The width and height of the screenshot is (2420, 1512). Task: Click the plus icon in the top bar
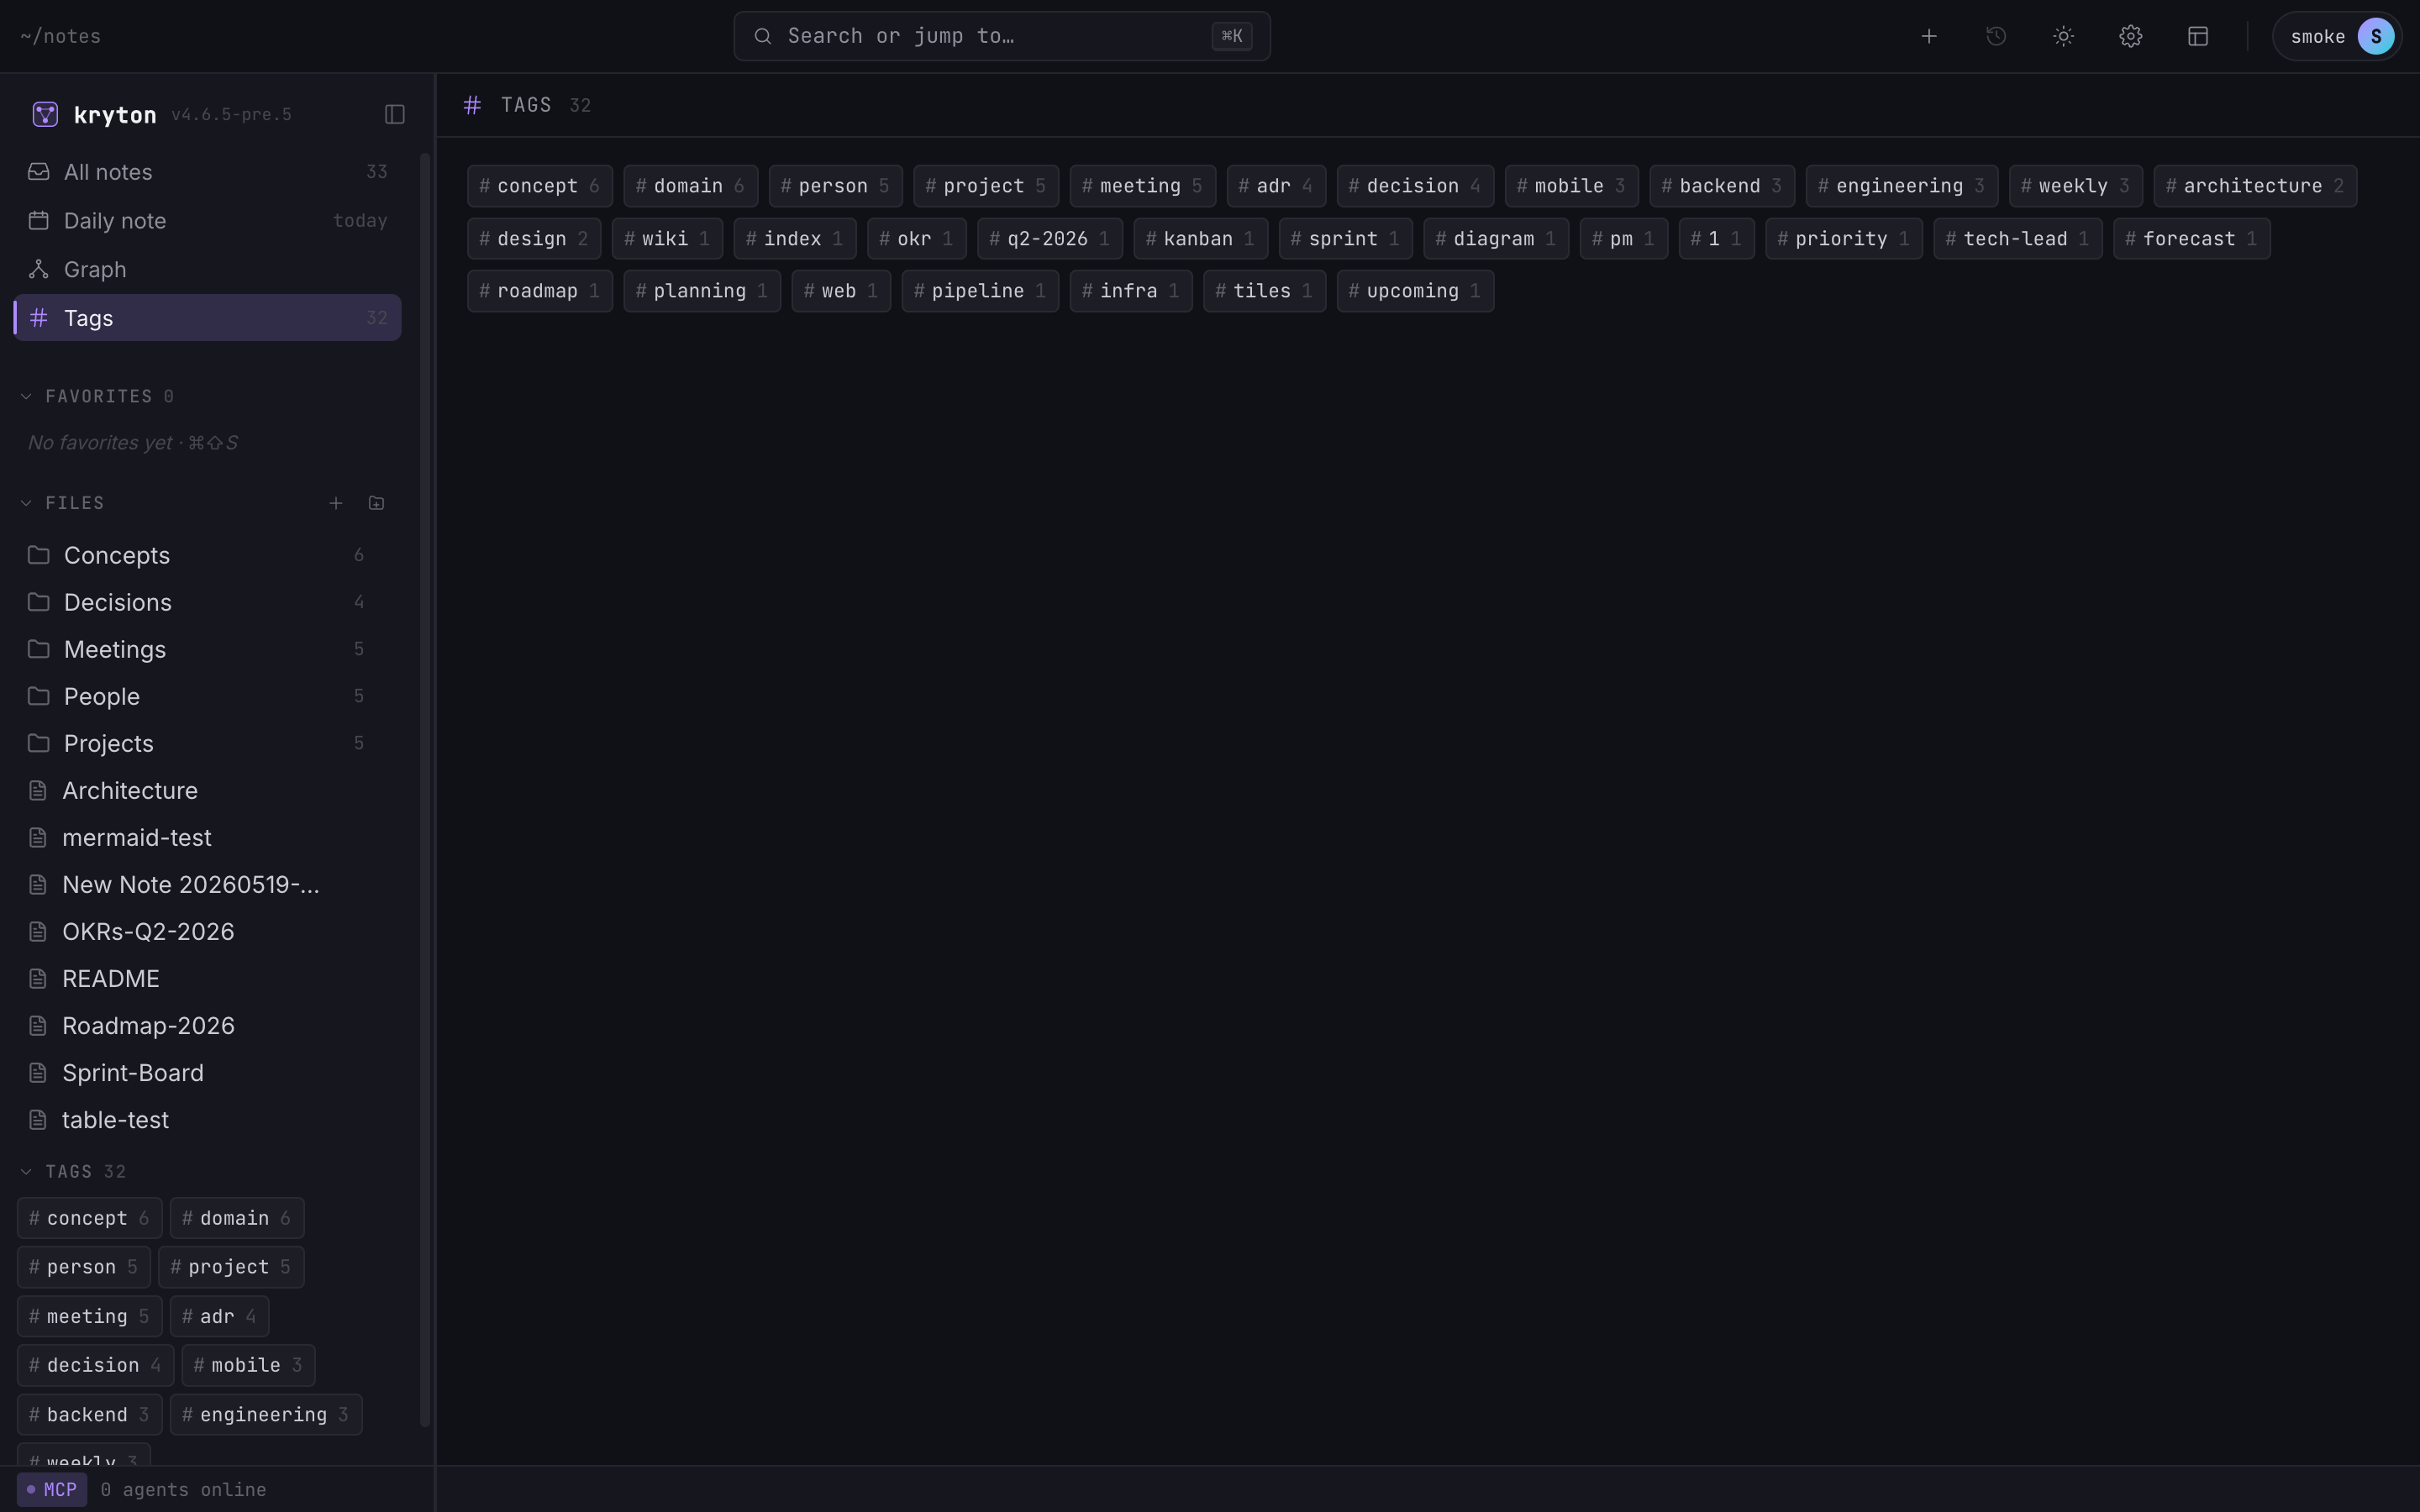pos(1929,36)
